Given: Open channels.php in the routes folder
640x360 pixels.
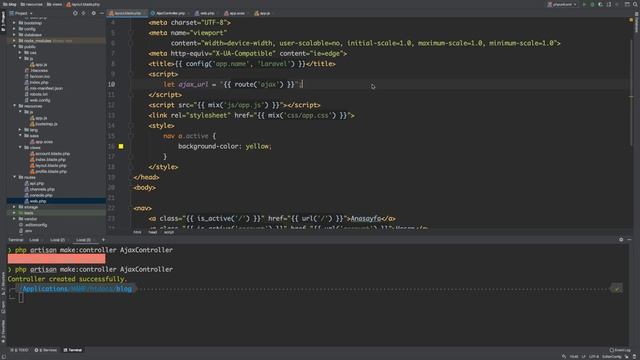Looking at the screenshot, I should pyautogui.click(x=39, y=189).
